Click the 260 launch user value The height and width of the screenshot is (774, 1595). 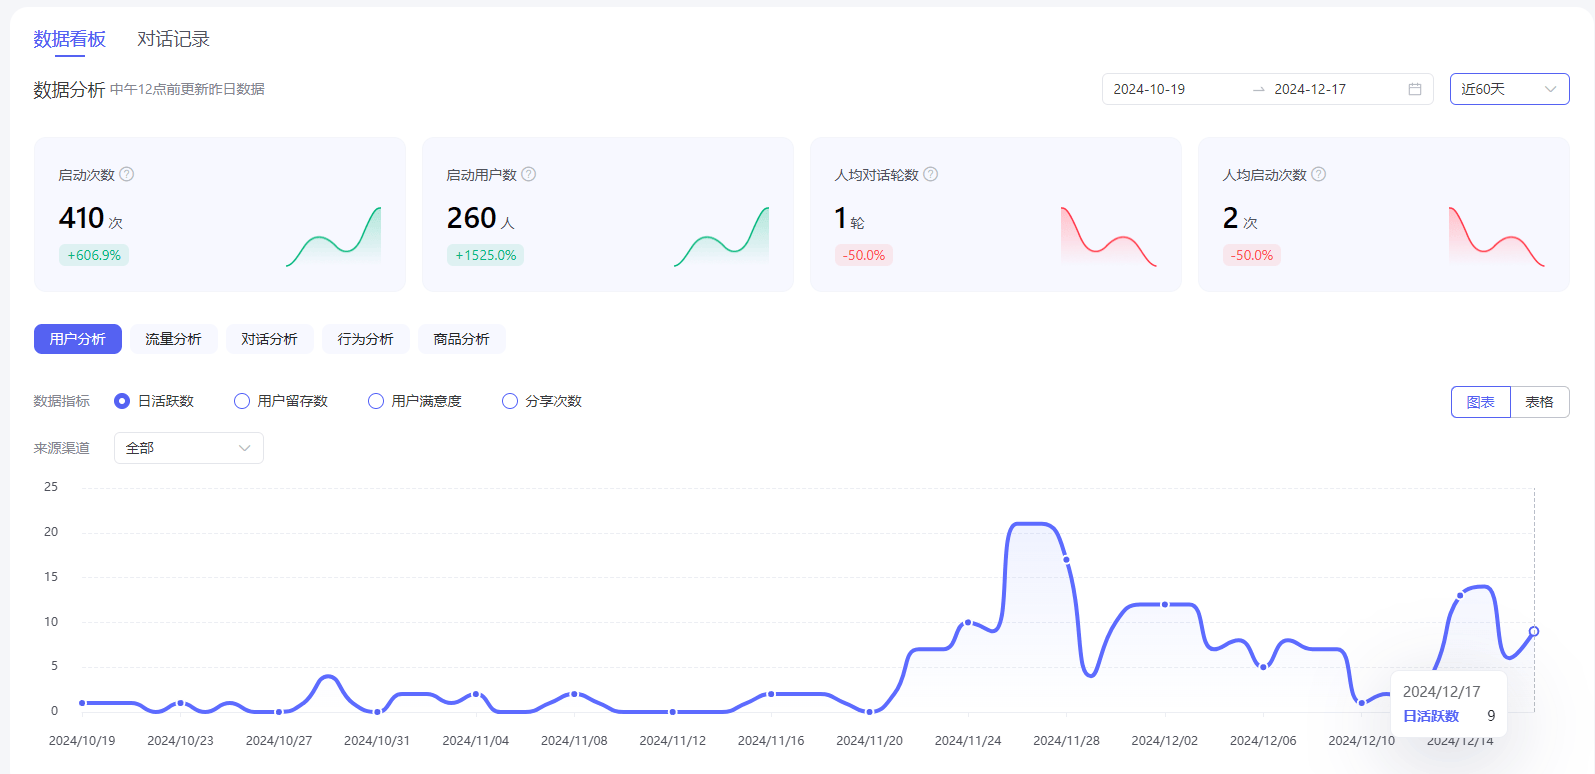[471, 217]
